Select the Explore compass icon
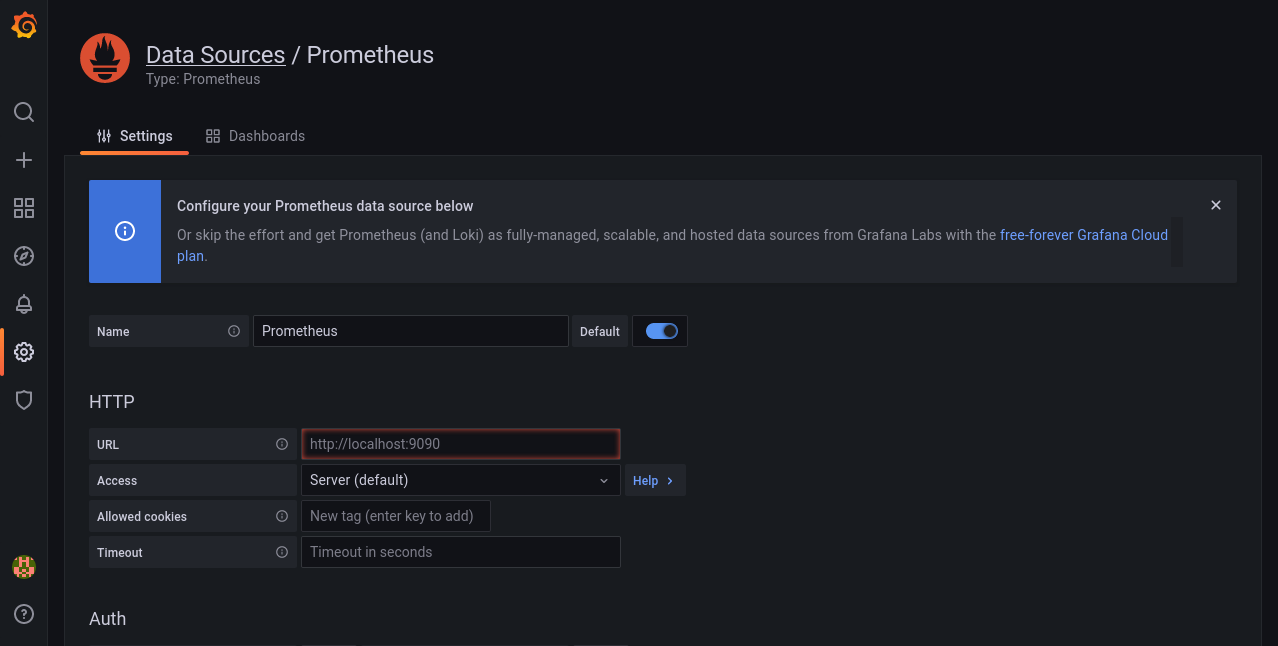The image size is (1278, 646). 23,256
